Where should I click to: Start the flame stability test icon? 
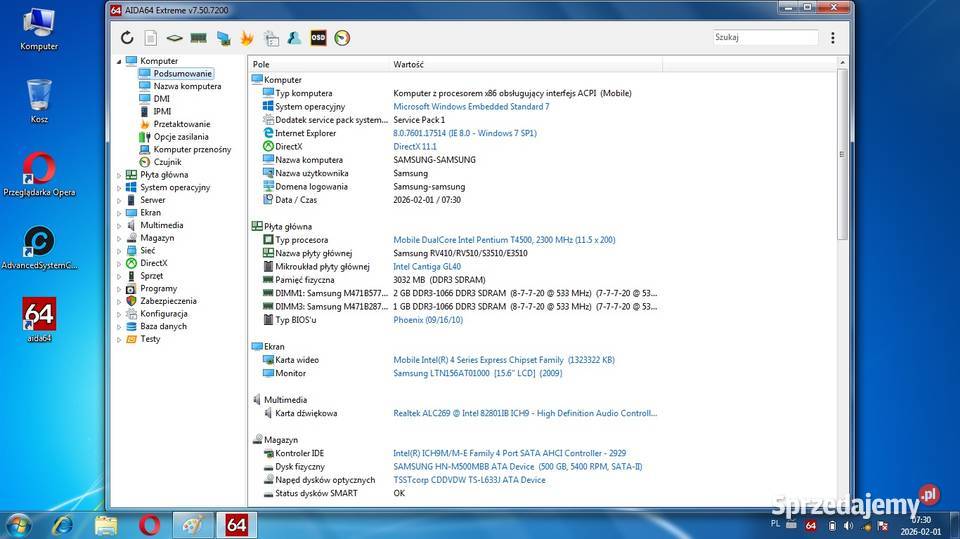pos(247,38)
